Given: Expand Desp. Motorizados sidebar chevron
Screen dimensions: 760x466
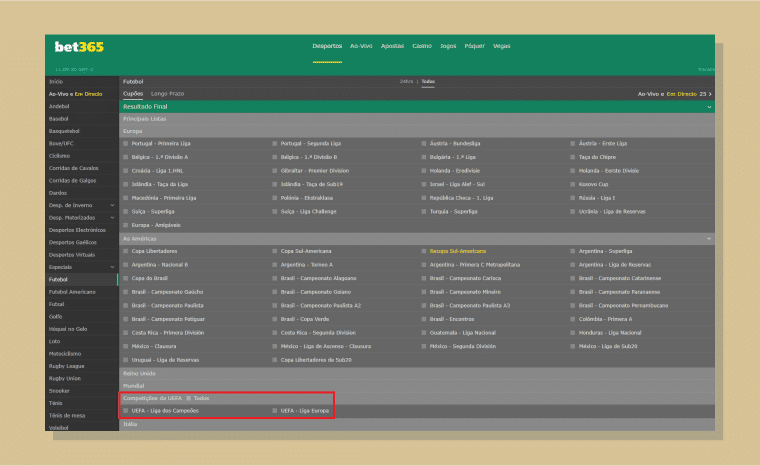Looking at the screenshot, I should pyautogui.click(x=112, y=218).
